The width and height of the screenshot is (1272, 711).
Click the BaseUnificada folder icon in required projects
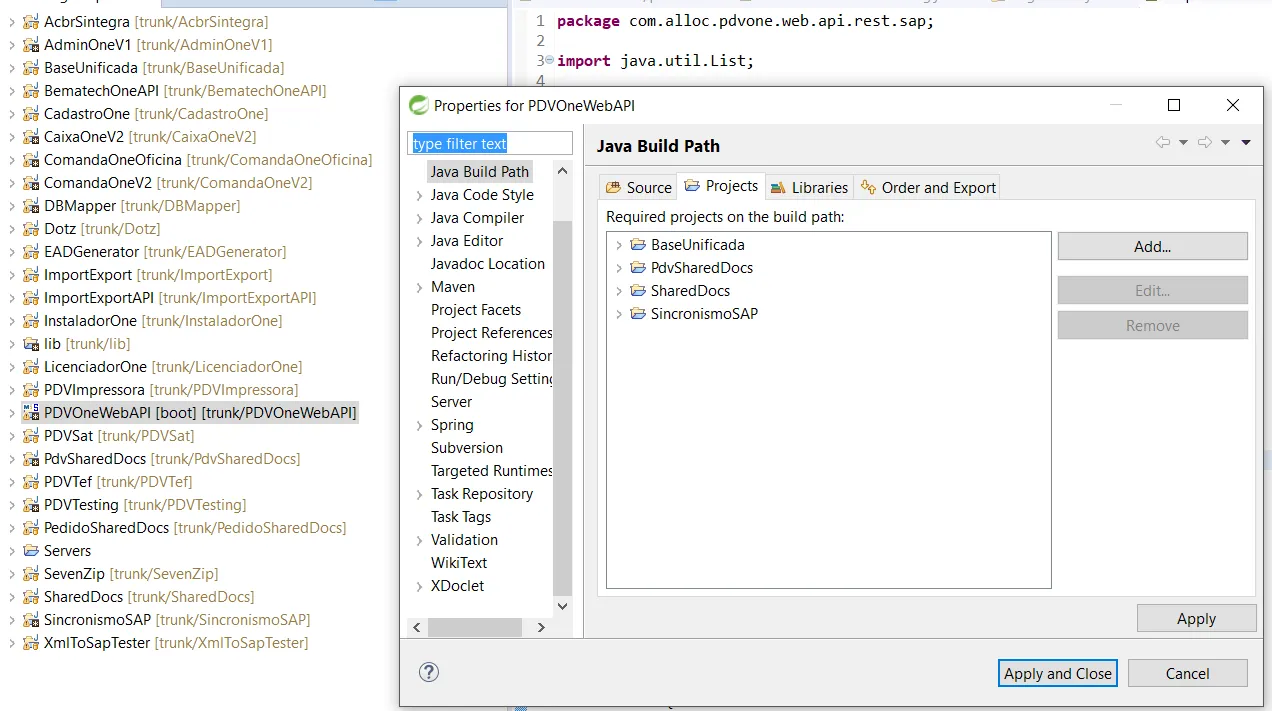[638, 245]
